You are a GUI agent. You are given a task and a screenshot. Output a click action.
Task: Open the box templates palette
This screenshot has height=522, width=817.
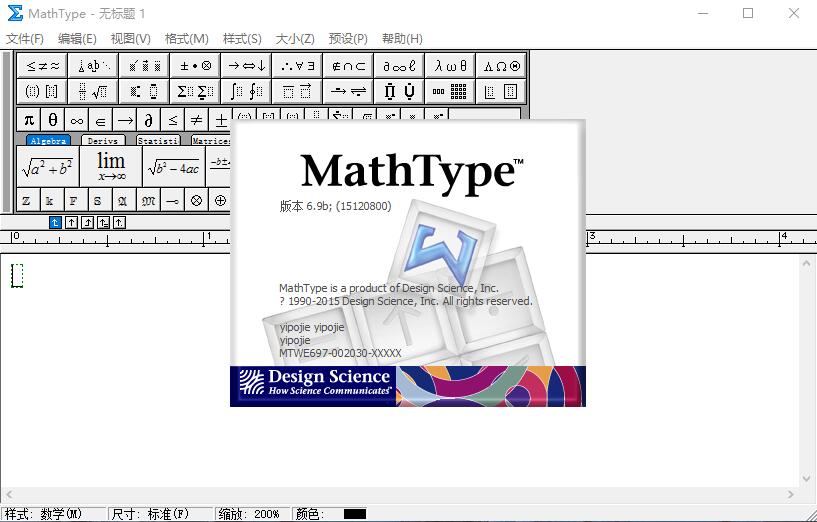(501, 92)
